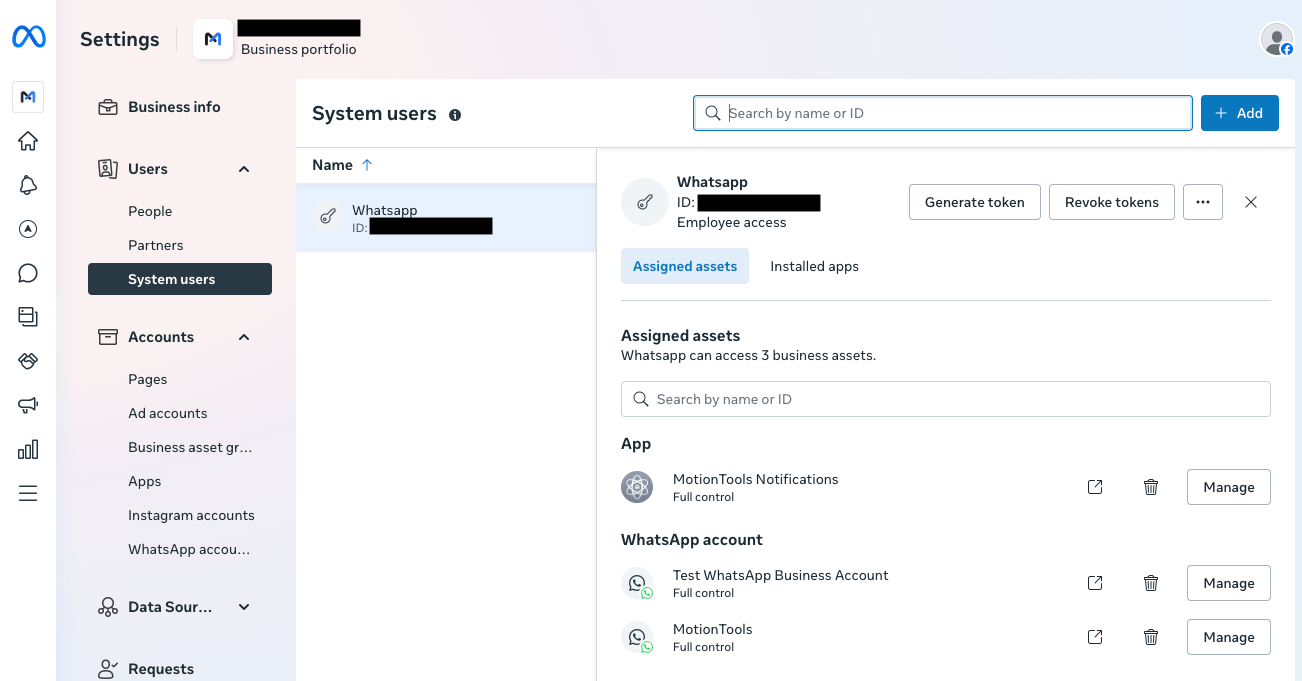The height and width of the screenshot is (681, 1302).
Task: Open the three-dots more options button
Action: click(x=1203, y=202)
